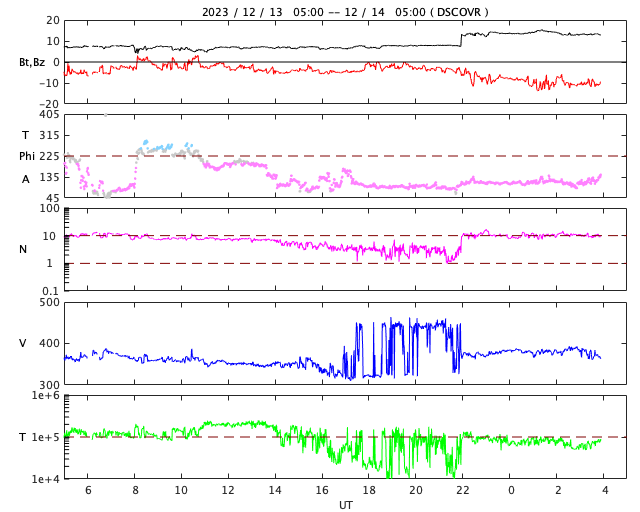Image resolution: width=640 pixels, height=512 pixels.
Task: Click the UT x-axis label
Action: click(345, 505)
